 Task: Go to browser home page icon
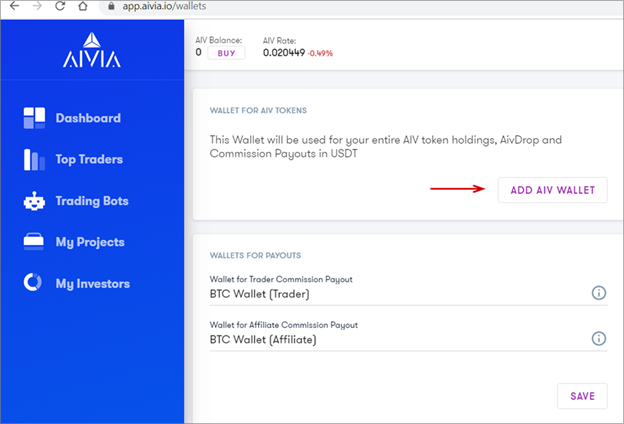tap(83, 6)
